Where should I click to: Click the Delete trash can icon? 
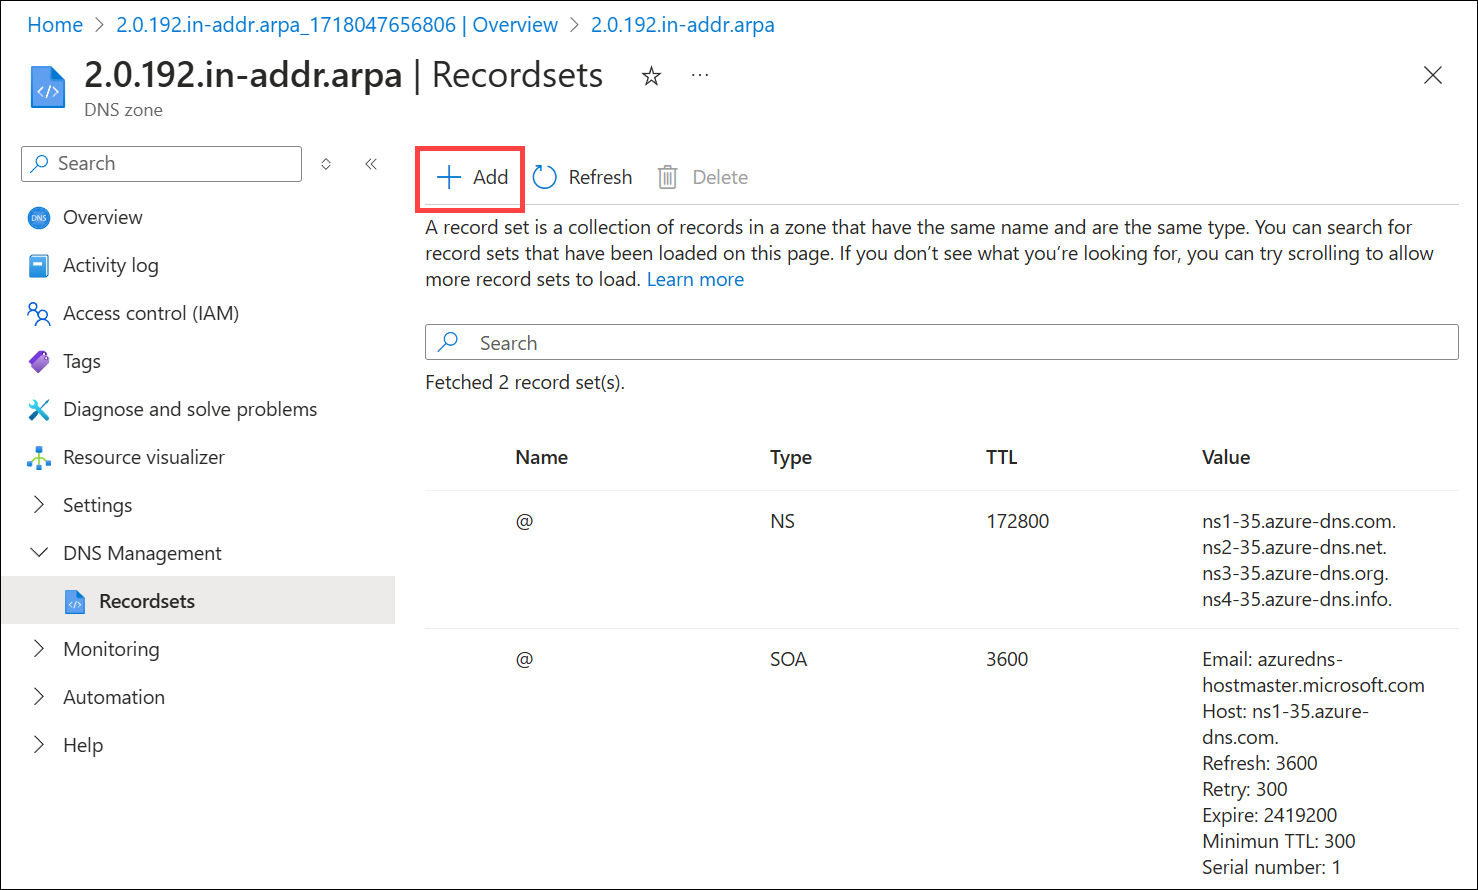(x=667, y=177)
